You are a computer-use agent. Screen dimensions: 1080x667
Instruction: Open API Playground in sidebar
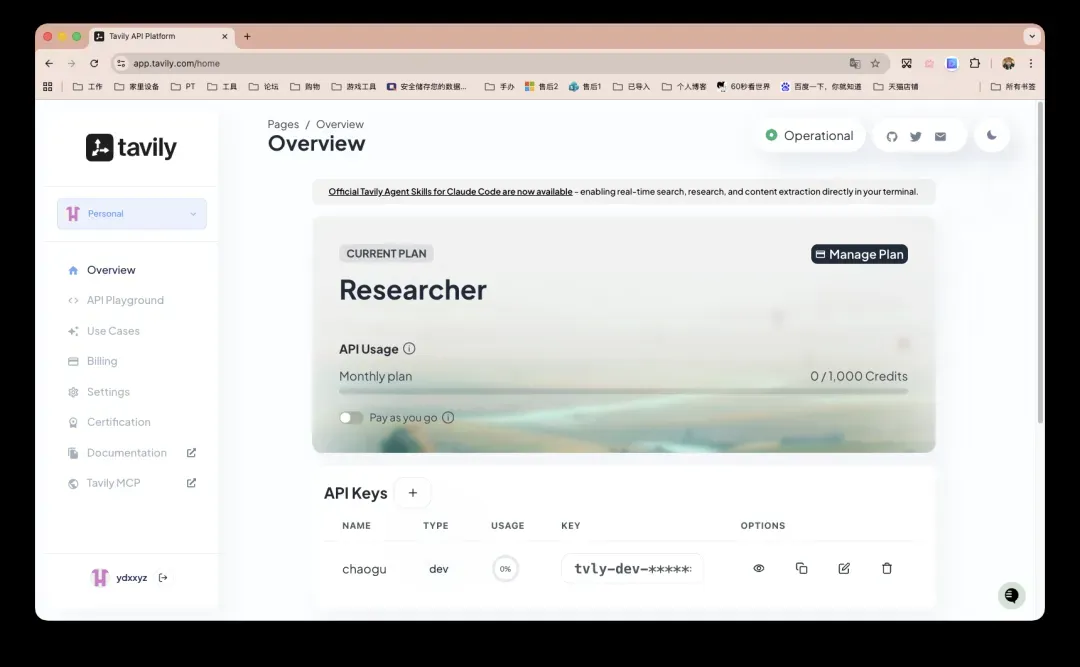(125, 300)
